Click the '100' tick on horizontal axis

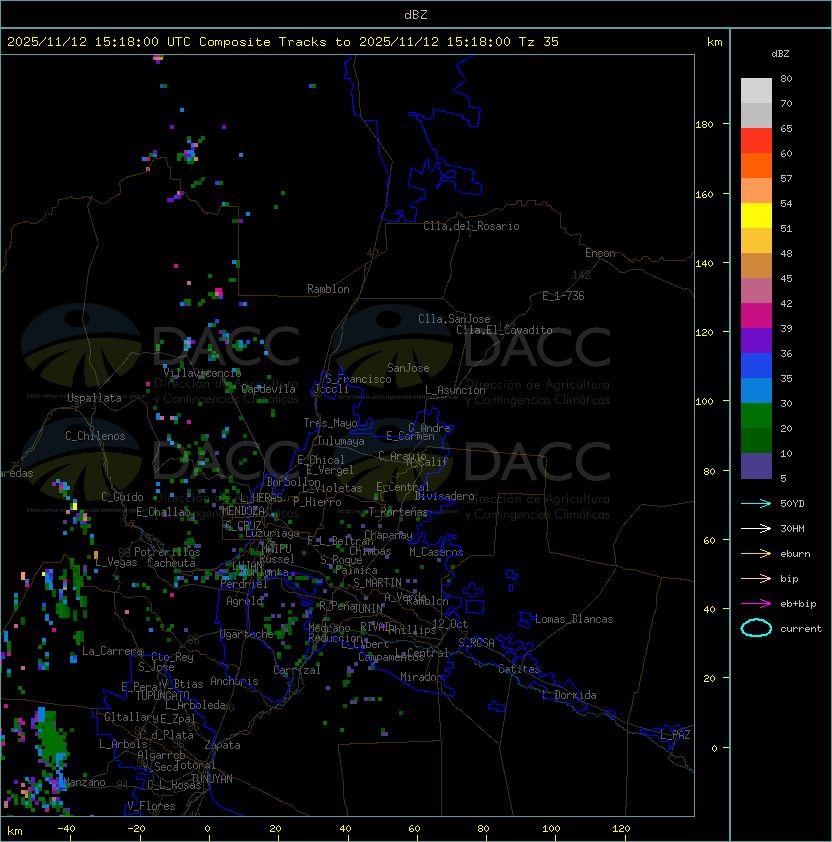[552, 829]
